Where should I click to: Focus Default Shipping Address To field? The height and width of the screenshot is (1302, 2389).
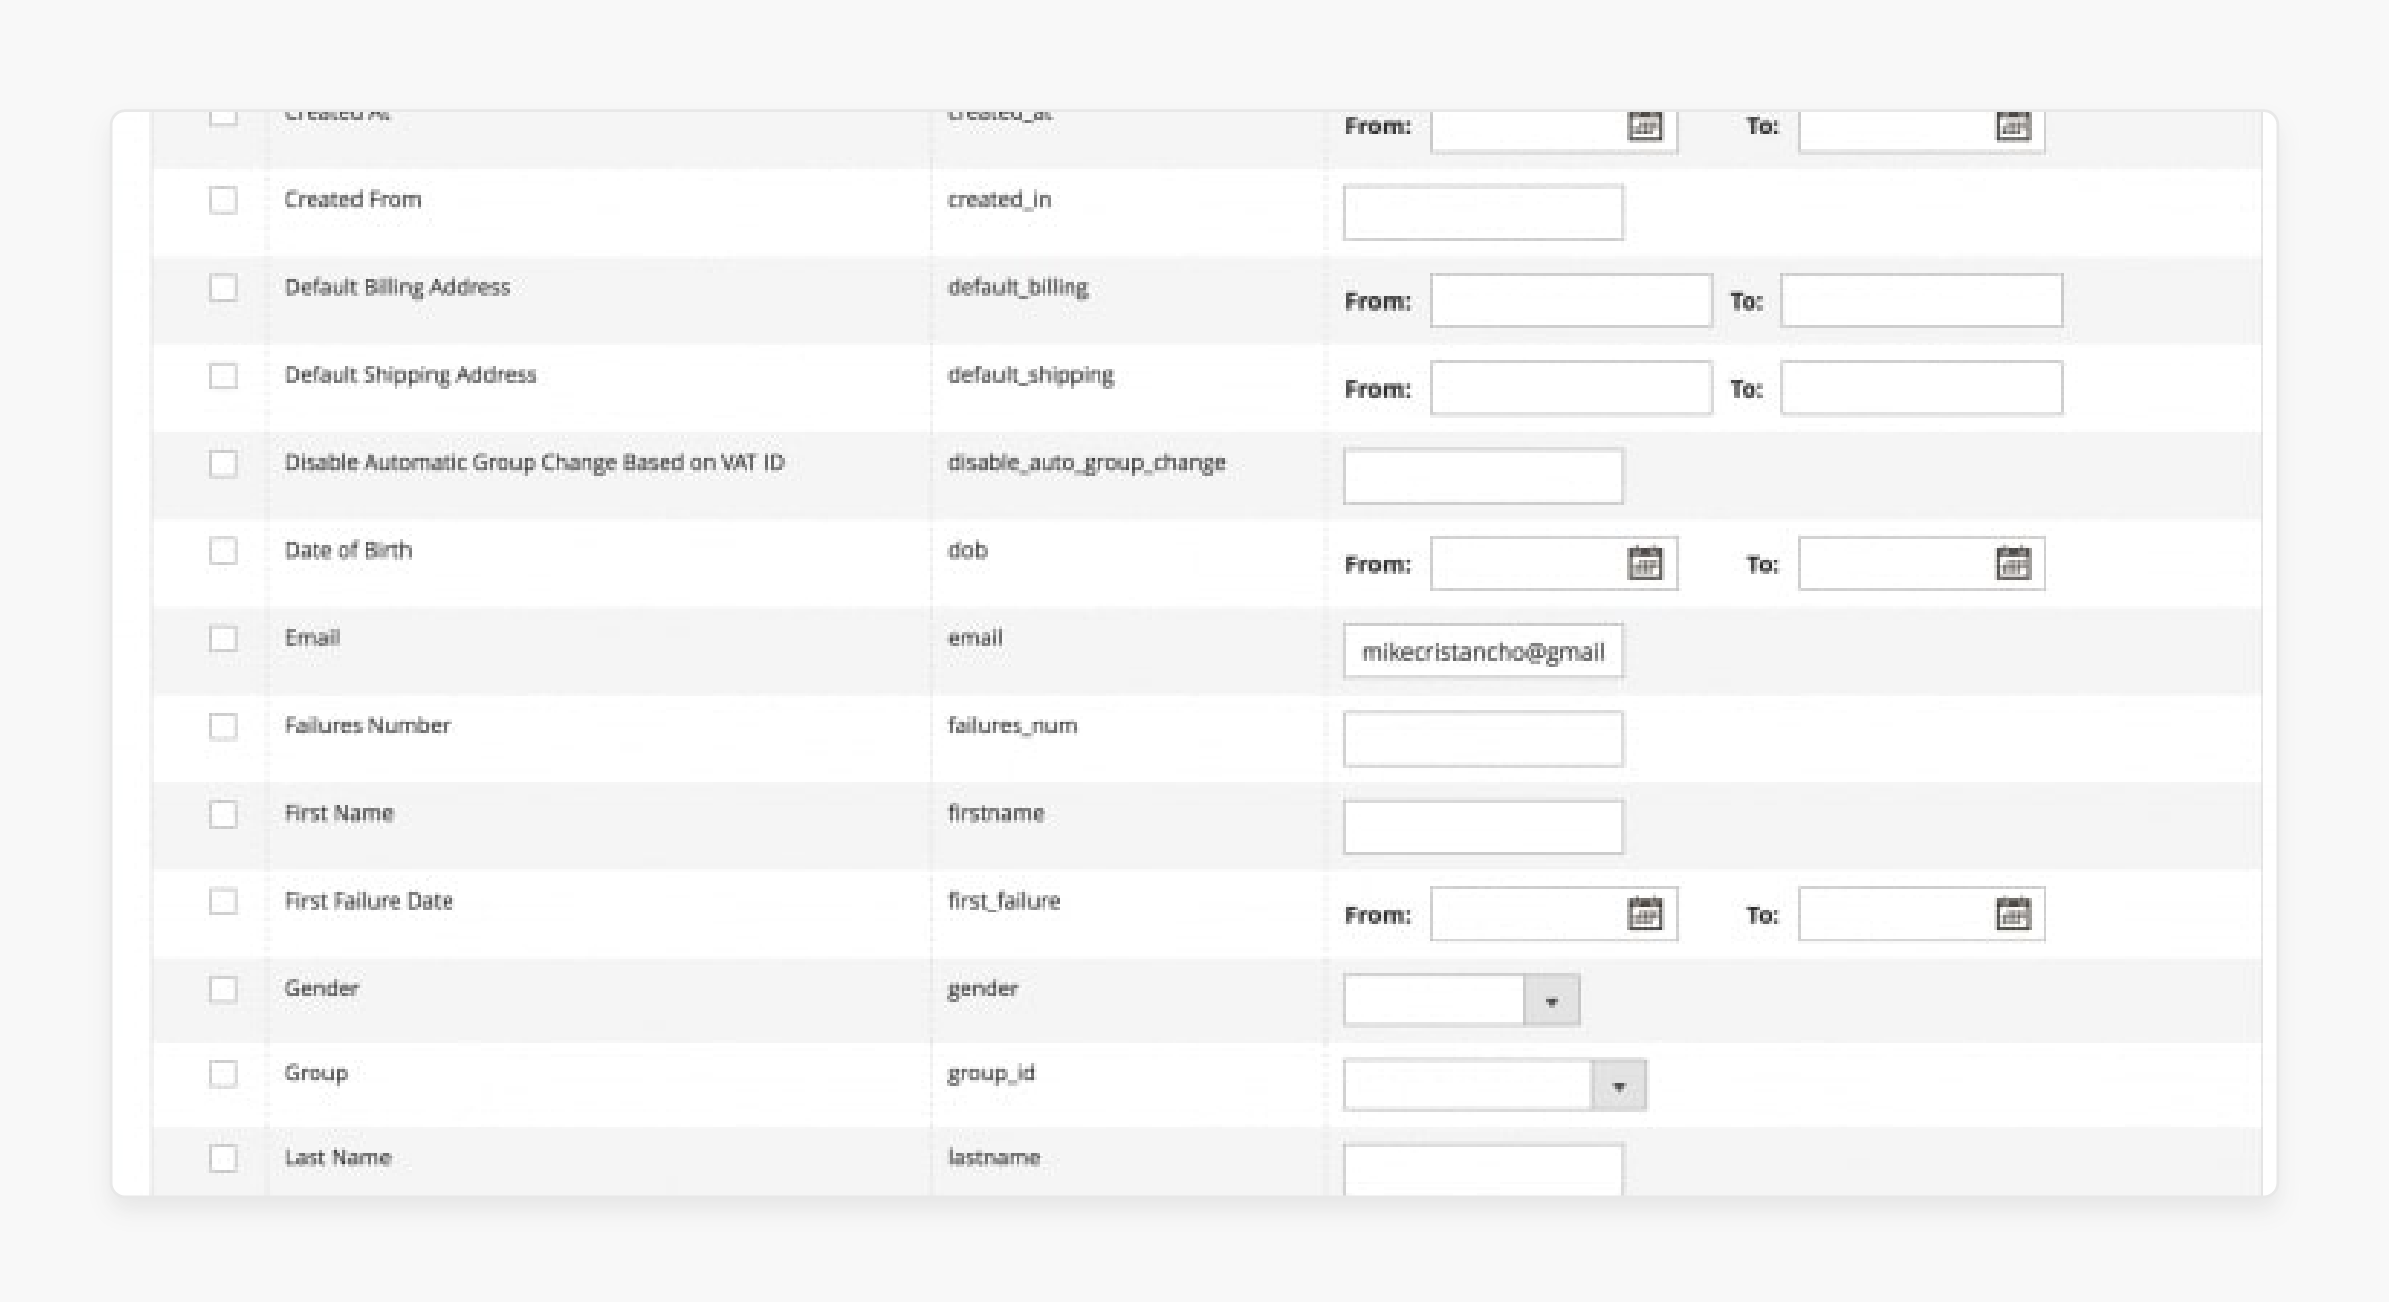coord(1921,388)
